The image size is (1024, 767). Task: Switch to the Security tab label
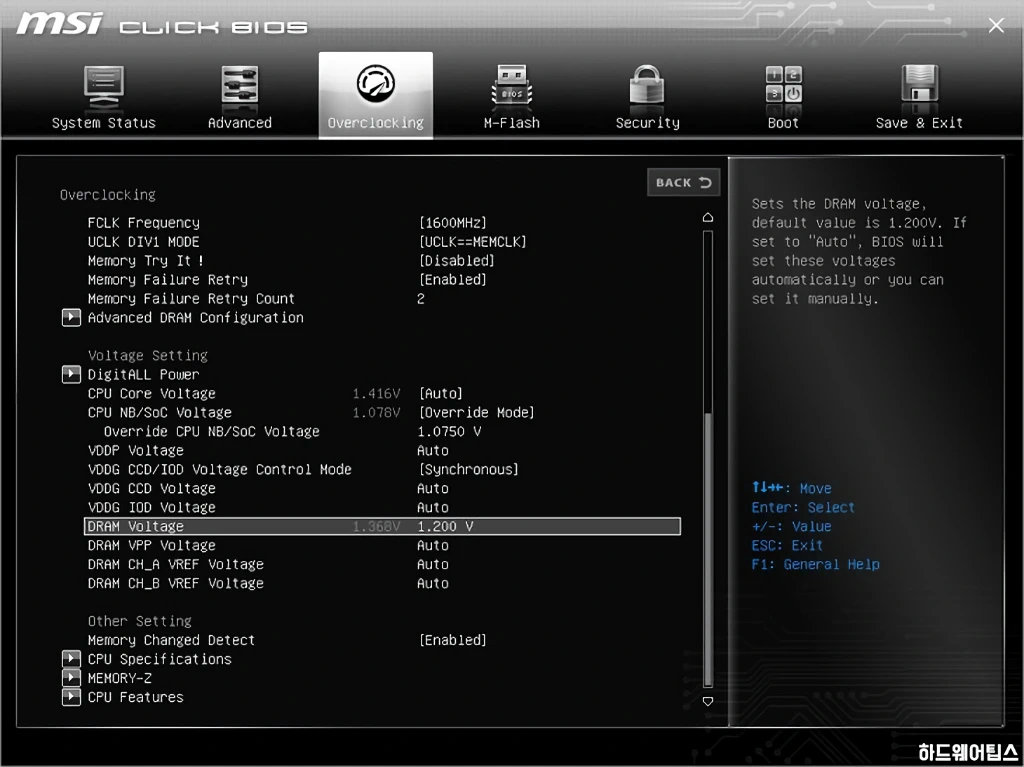(647, 123)
